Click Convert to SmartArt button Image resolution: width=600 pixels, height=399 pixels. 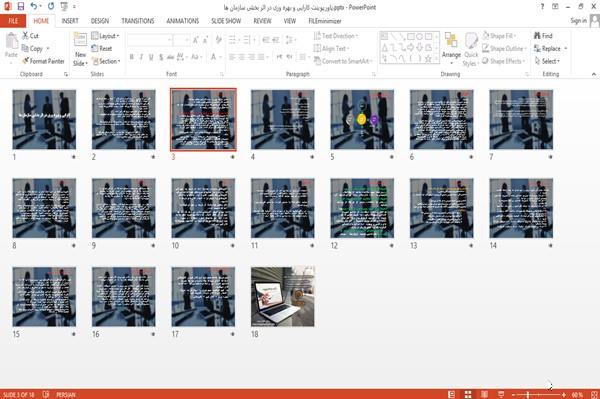pos(343,61)
